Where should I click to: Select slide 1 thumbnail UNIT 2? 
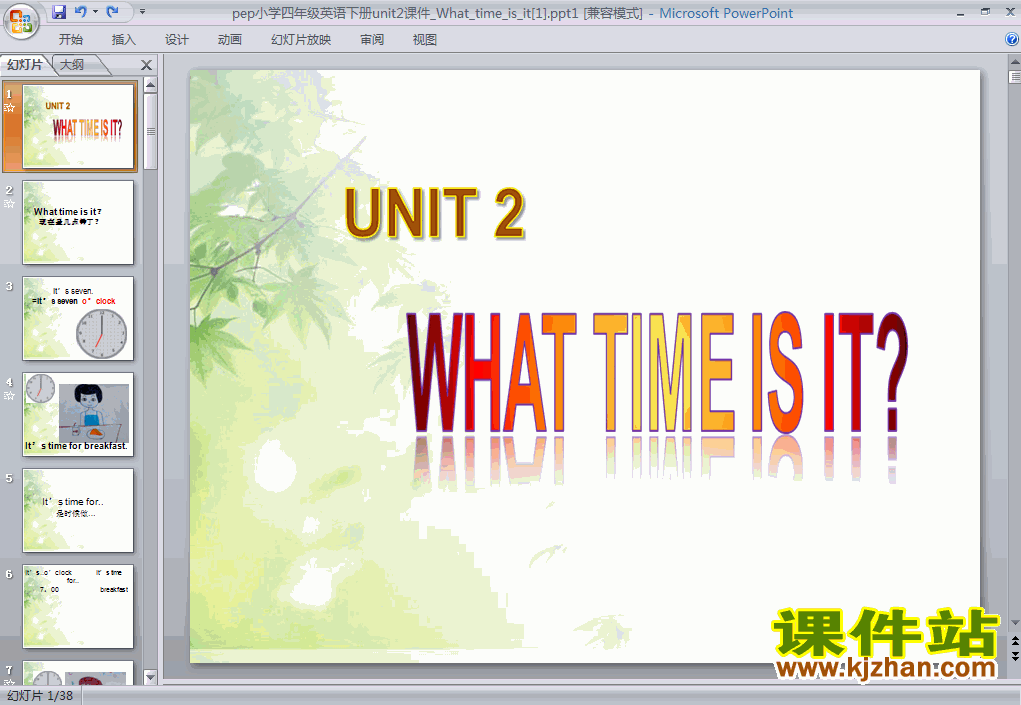pyautogui.click(x=78, y=126)
